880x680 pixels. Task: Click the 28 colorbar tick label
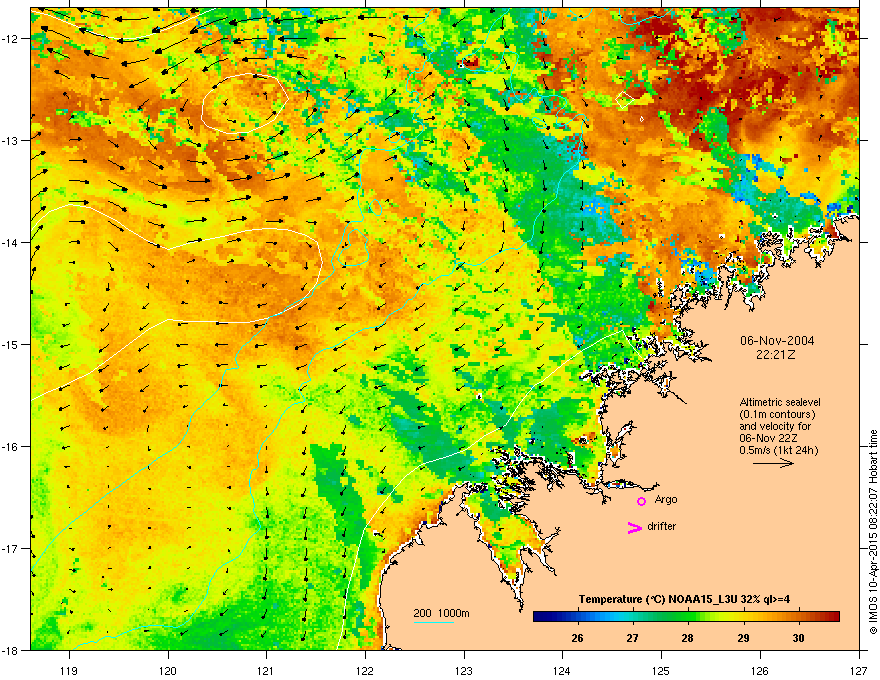point(688,638)
